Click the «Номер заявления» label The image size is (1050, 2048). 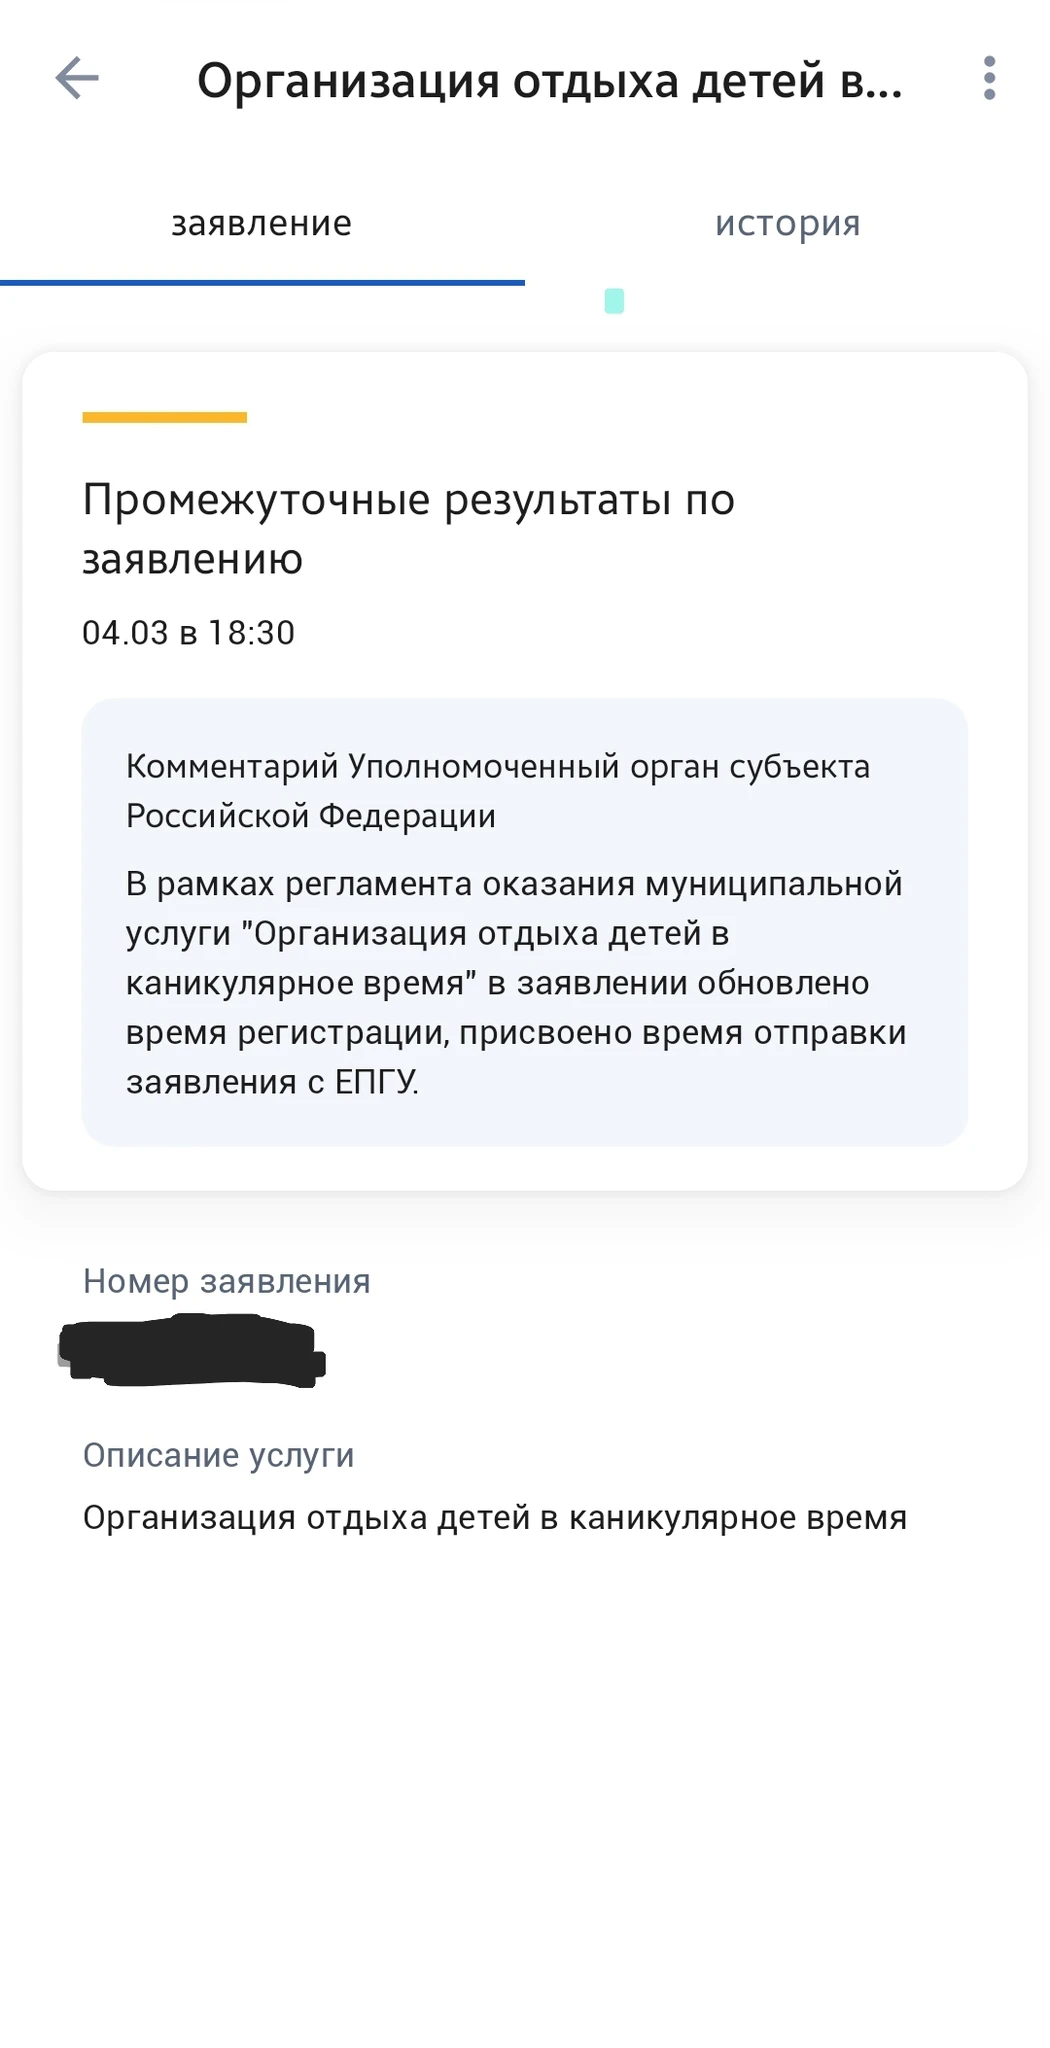(x=226, y=1281)
